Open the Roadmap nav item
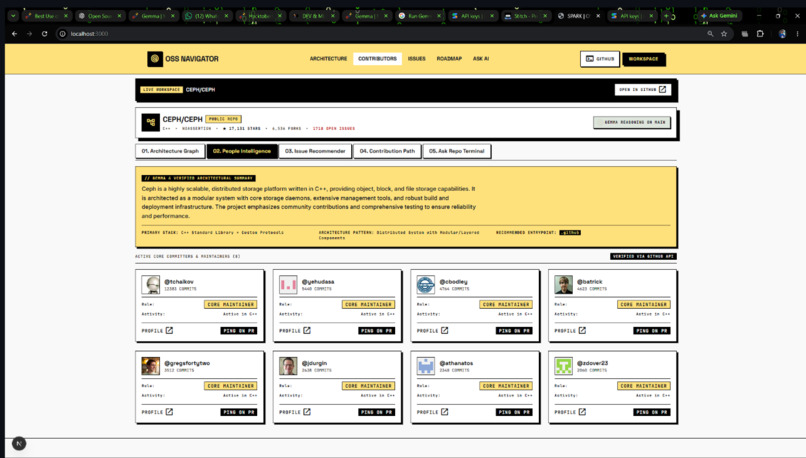806x458 pixels. coord(449,59)
